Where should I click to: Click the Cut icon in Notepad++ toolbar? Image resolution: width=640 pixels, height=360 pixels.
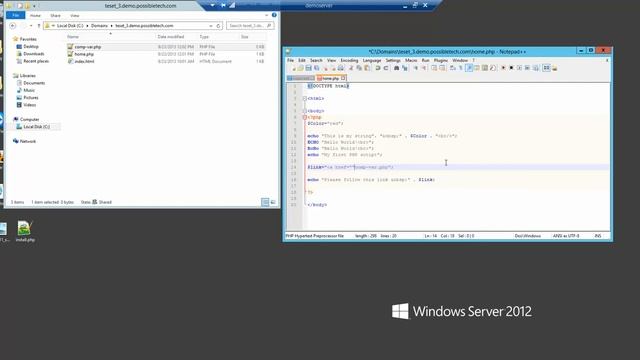[351, 68]
